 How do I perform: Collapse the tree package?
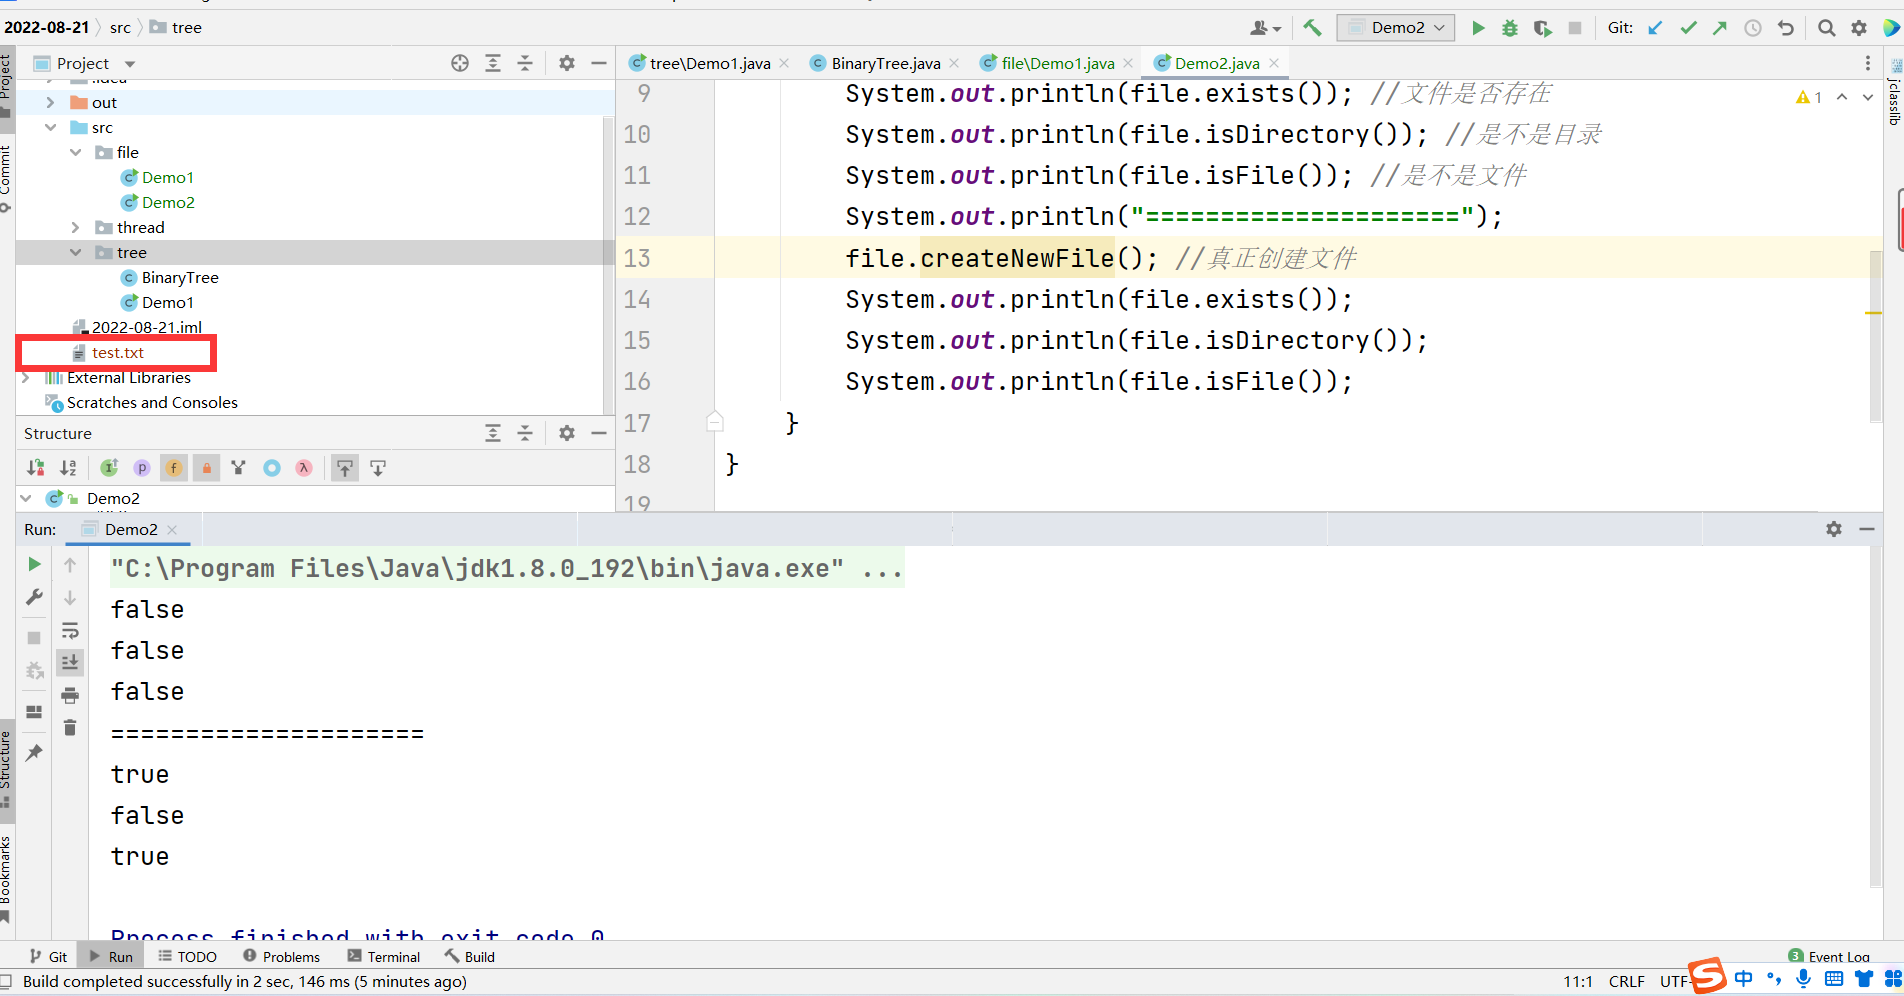pyautogui.click(x=75, y=252)
